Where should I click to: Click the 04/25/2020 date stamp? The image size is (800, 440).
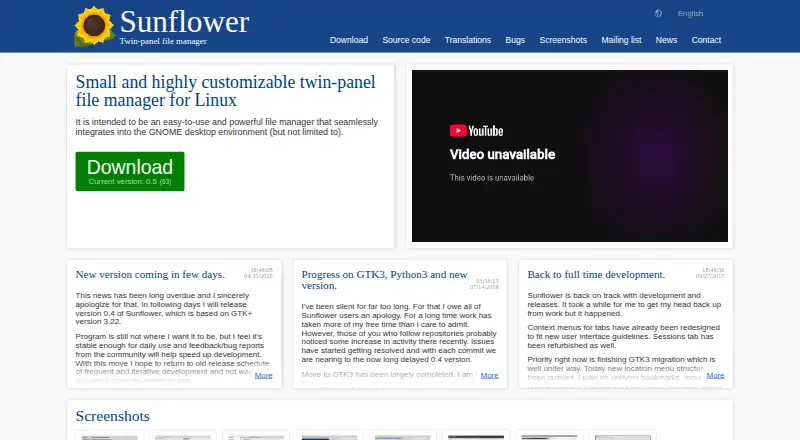click(259, 276)
